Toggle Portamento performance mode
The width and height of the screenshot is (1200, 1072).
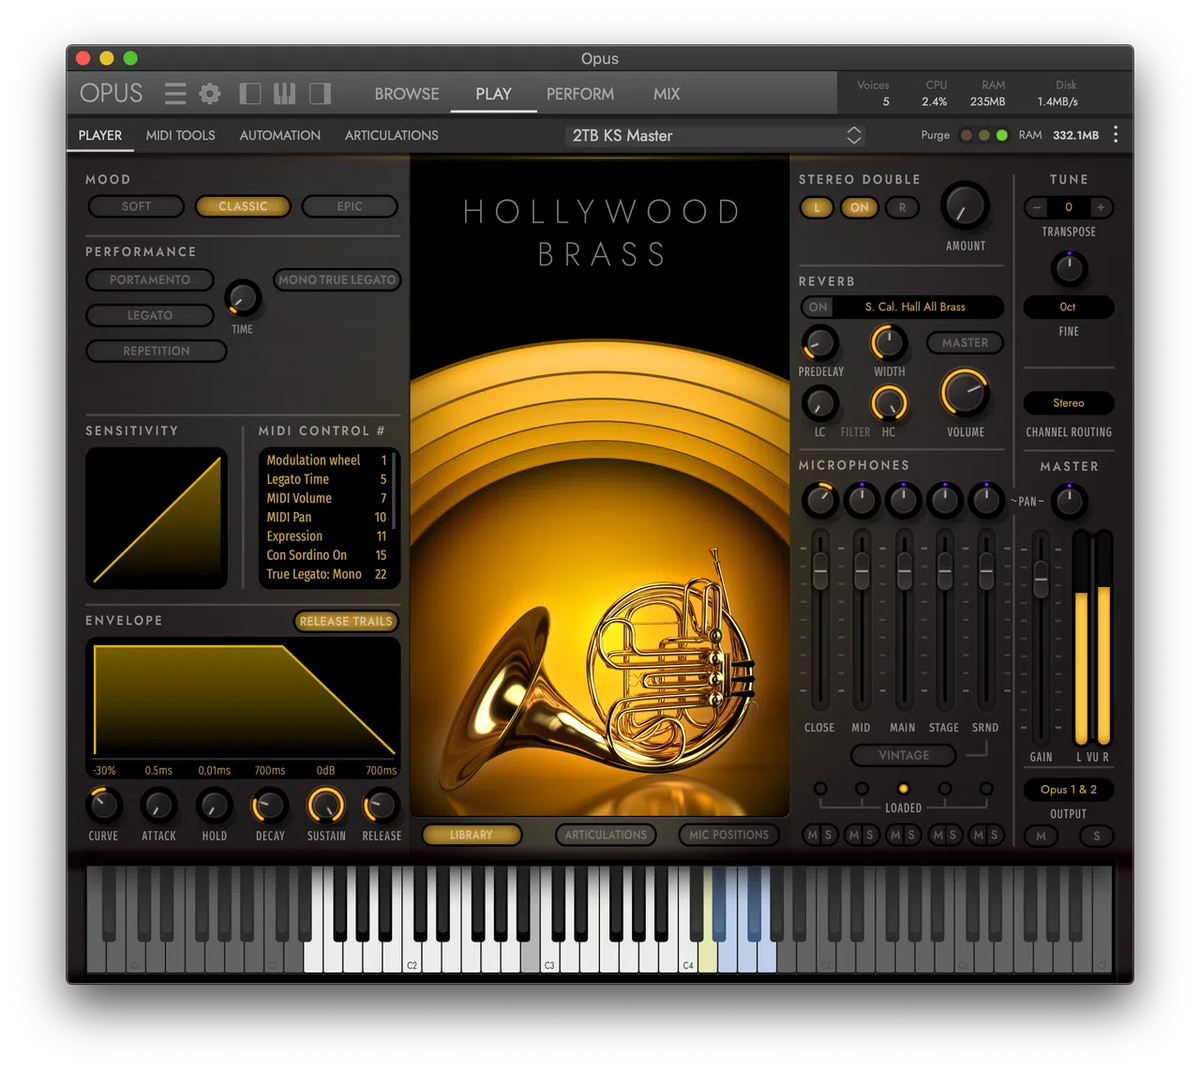(x=149, y=280)
